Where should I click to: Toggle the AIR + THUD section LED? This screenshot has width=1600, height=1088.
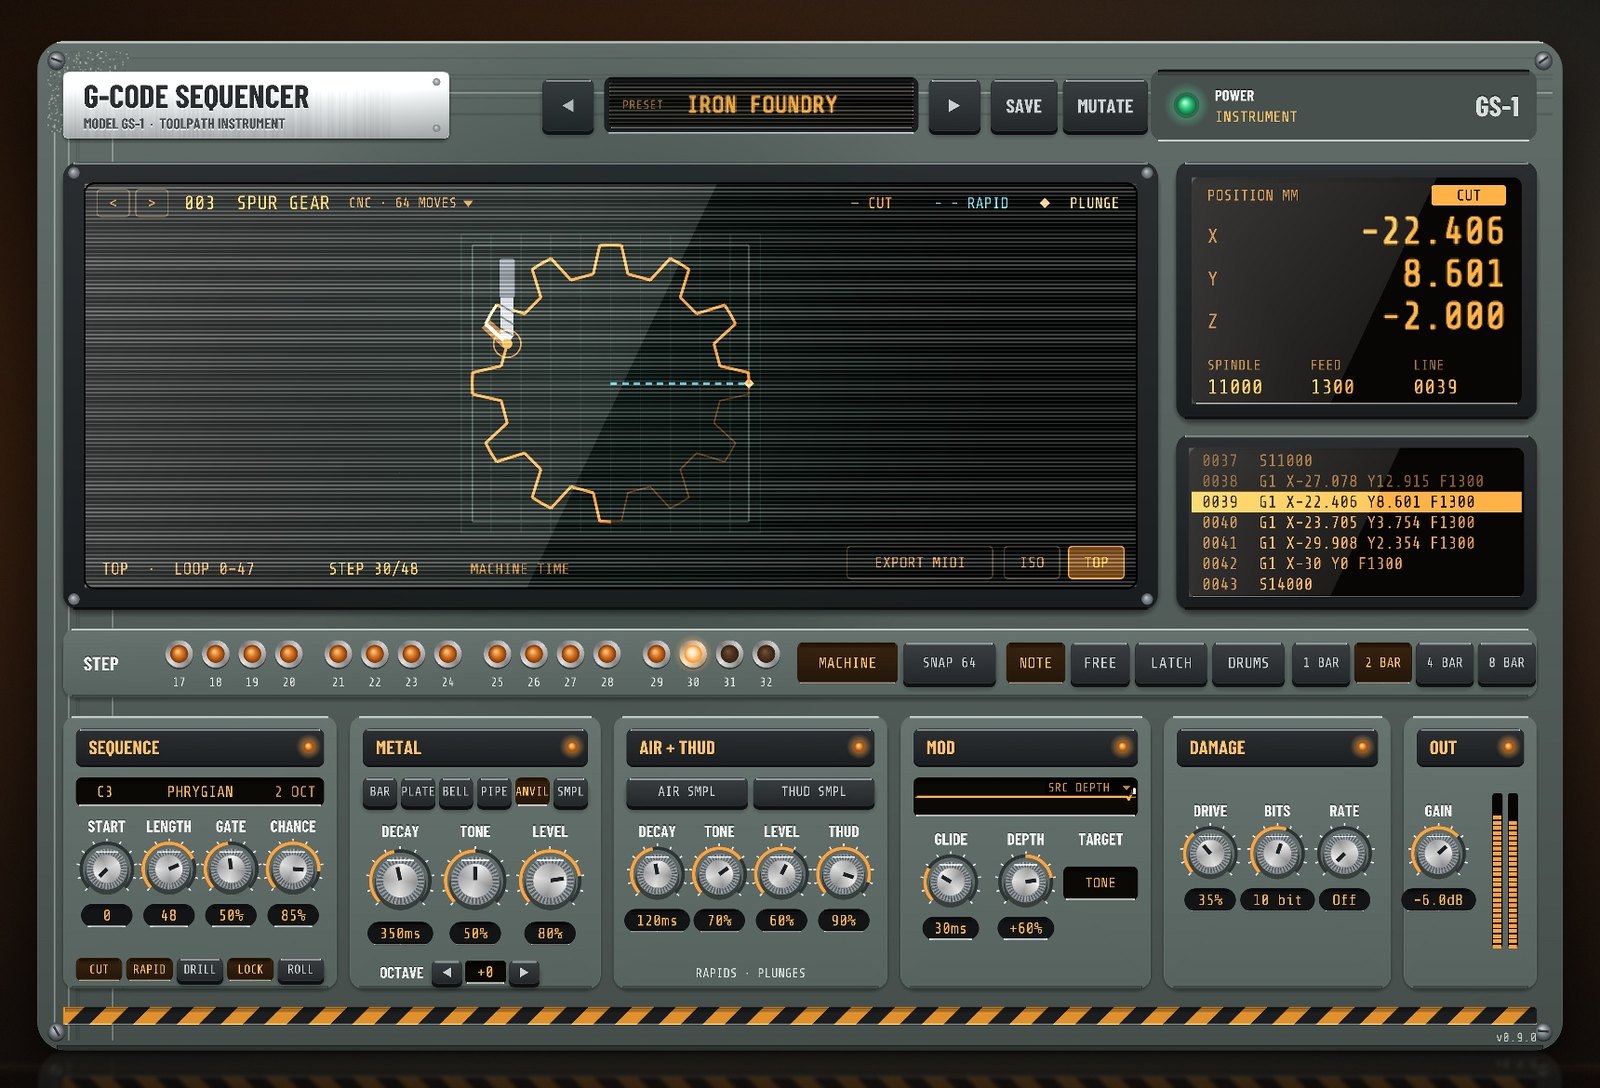coord(858,747)
